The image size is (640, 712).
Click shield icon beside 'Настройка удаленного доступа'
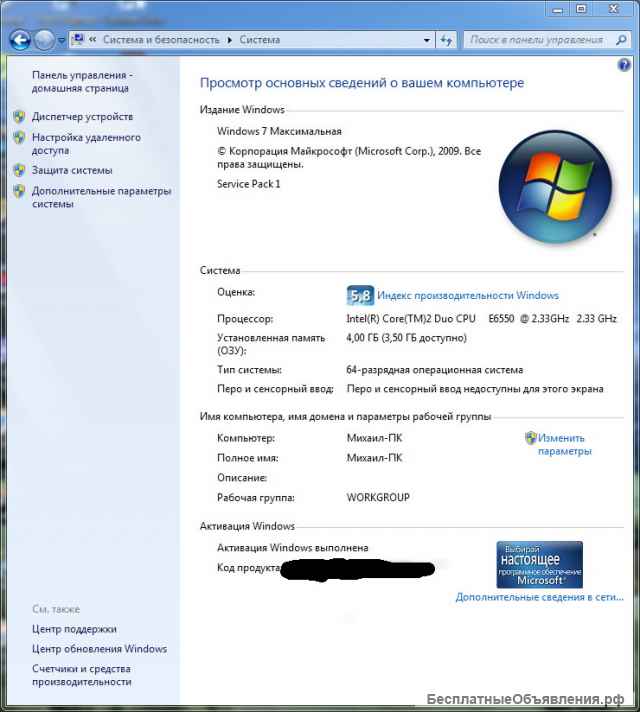tap(19, 137)
